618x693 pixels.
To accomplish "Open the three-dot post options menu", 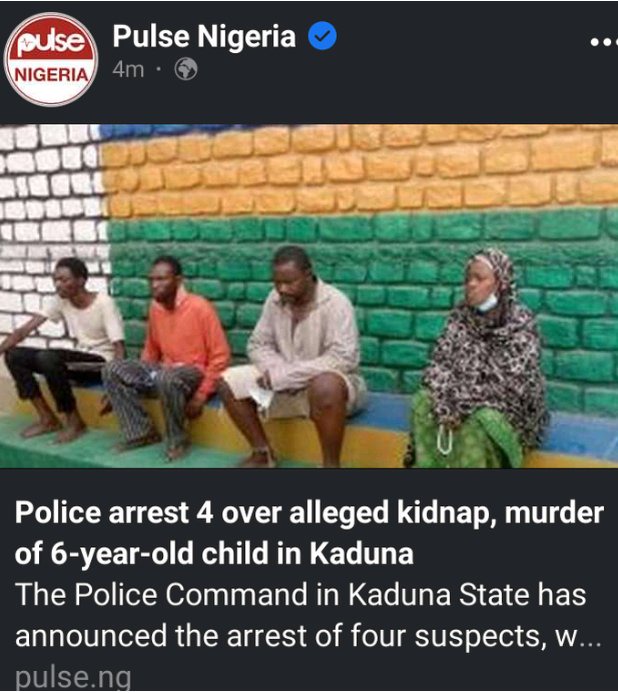I will [x=604, y=42].
